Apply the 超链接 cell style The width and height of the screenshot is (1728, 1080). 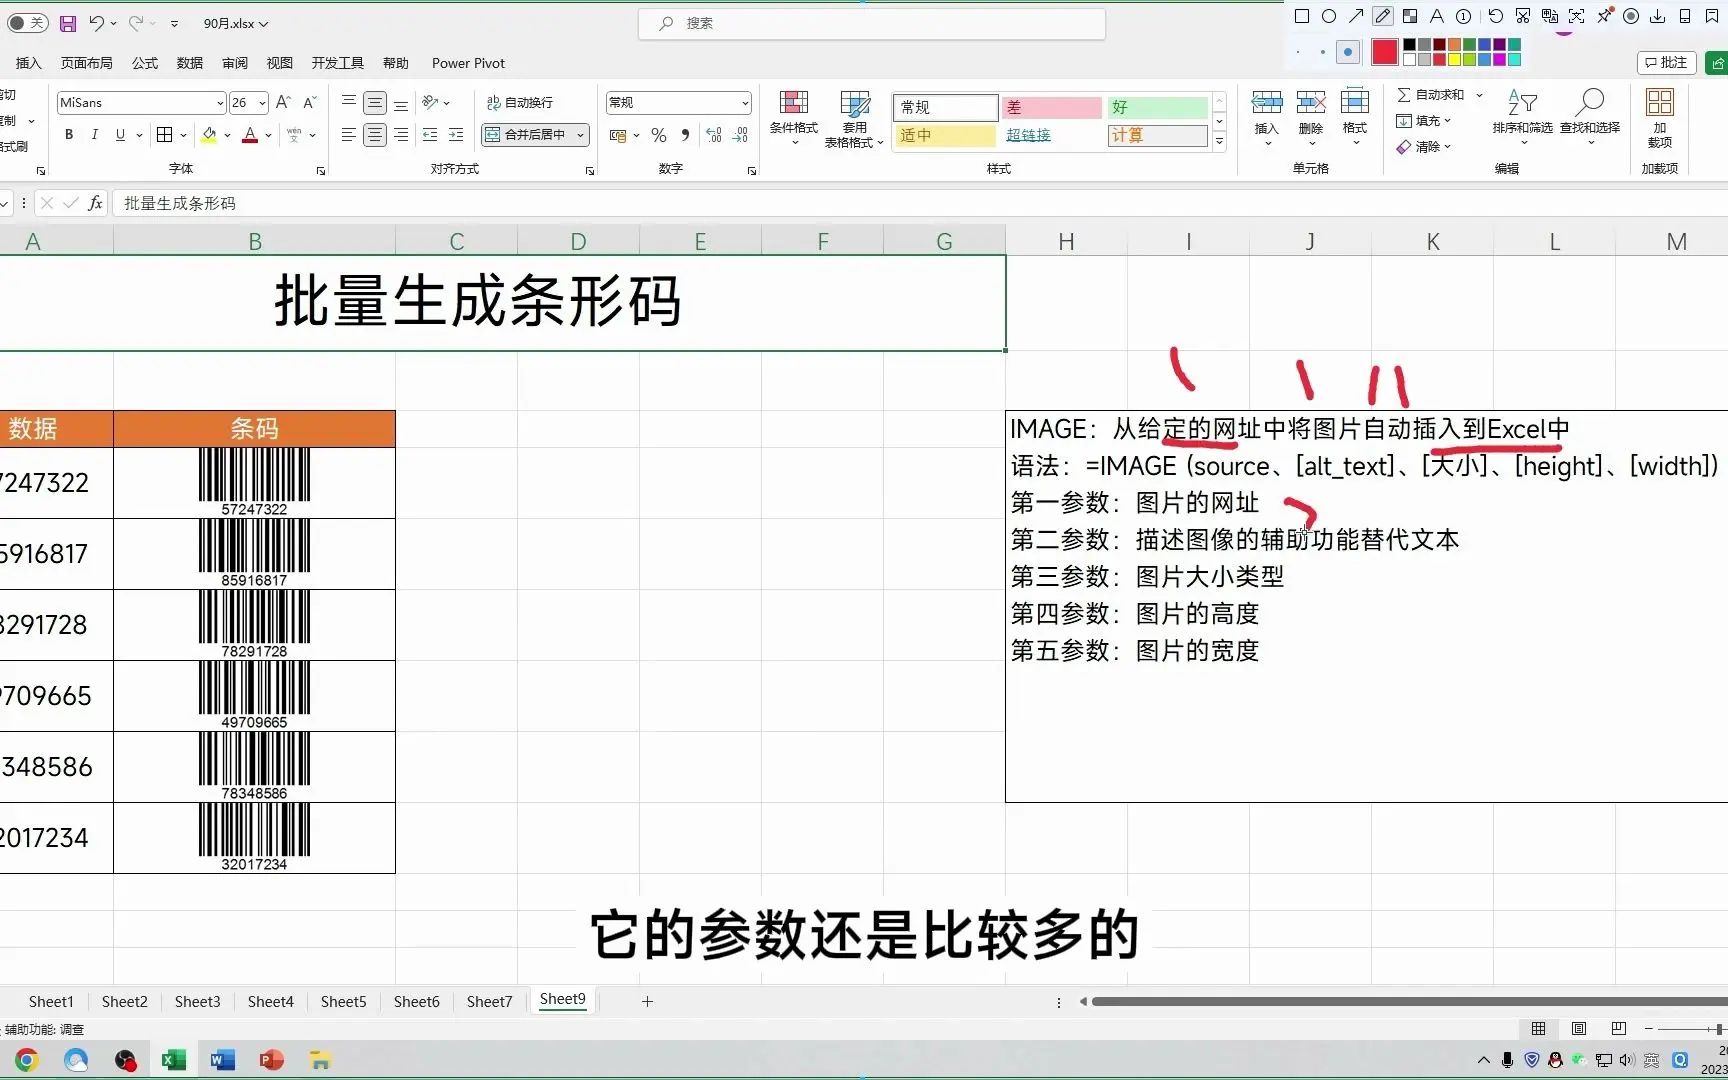(1051, 135)
